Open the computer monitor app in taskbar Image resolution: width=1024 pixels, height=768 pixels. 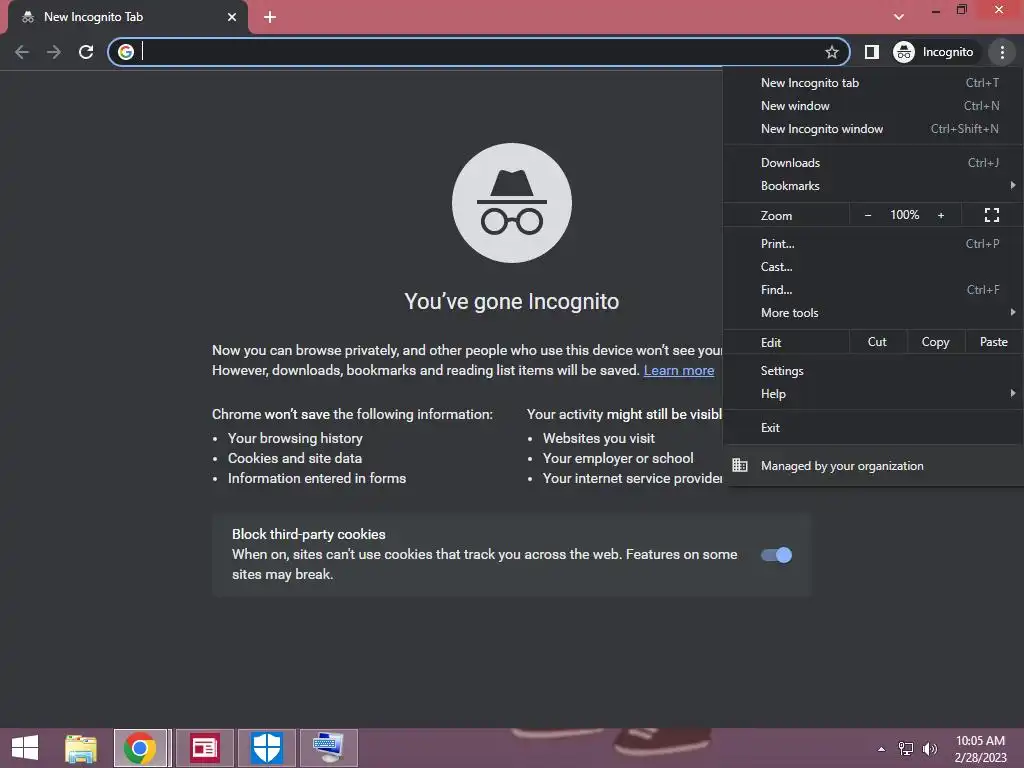pos(328,748)
